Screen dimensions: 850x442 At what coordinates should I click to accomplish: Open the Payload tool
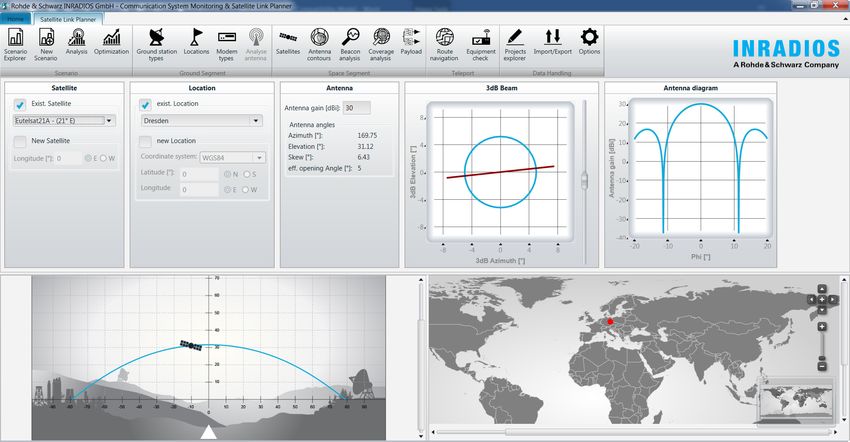(411, 42)
